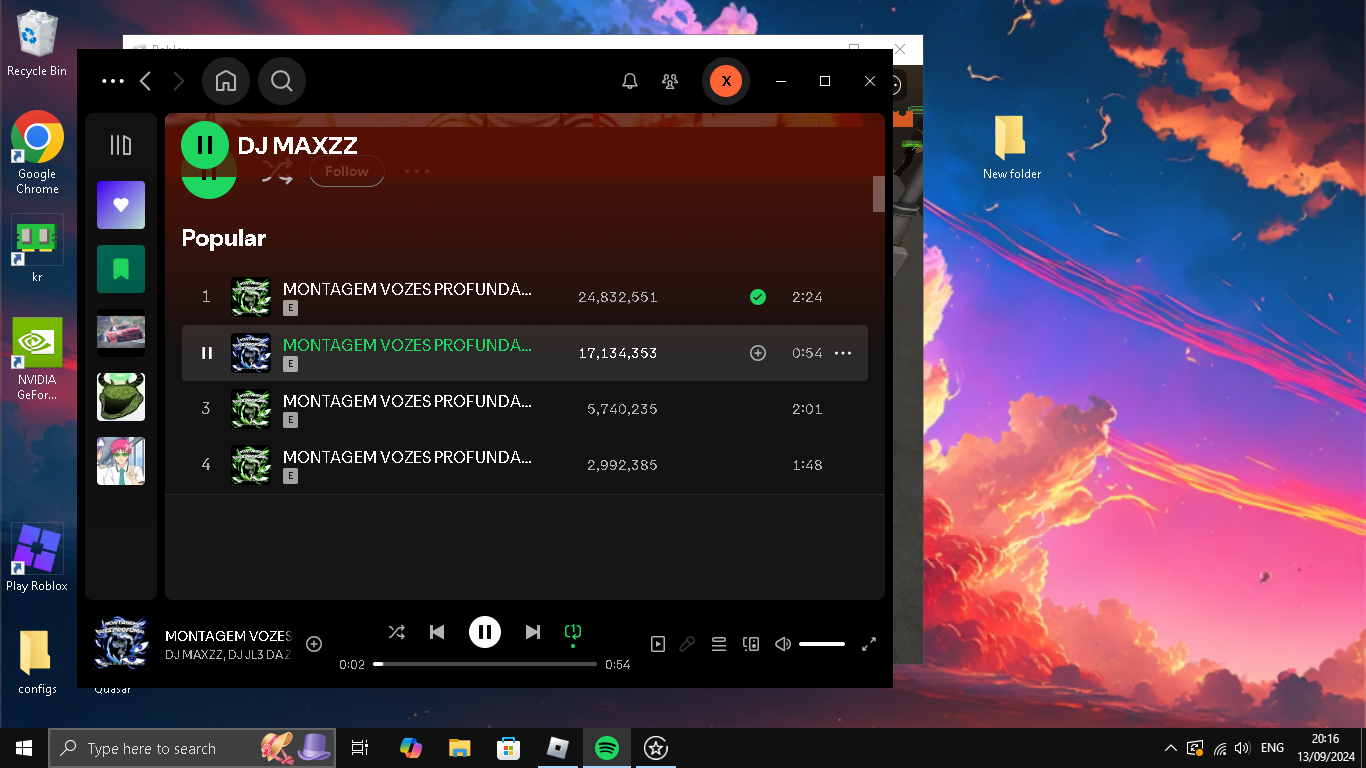Toggle repeat mode in the player bar
Viewport: 1366px width, 768px height.
(573, 632)
